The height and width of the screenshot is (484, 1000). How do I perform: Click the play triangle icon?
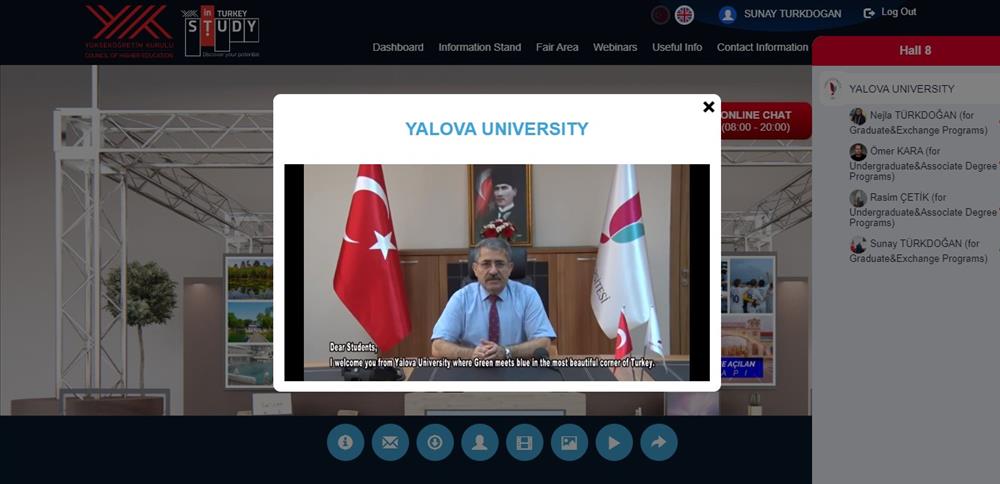click(x=614, y=443)
